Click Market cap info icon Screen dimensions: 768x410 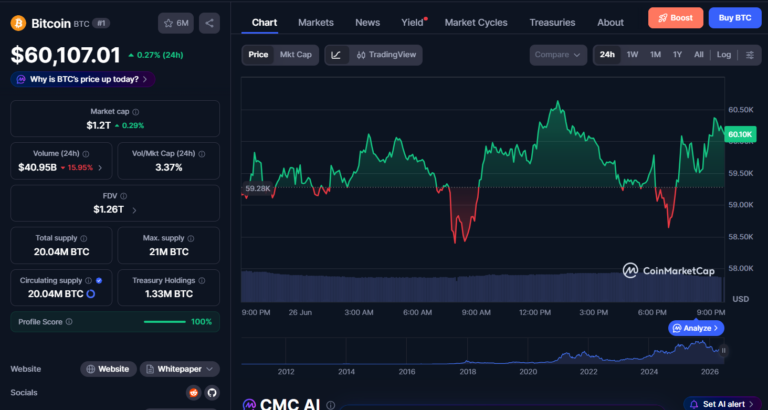tap(136, 112)
